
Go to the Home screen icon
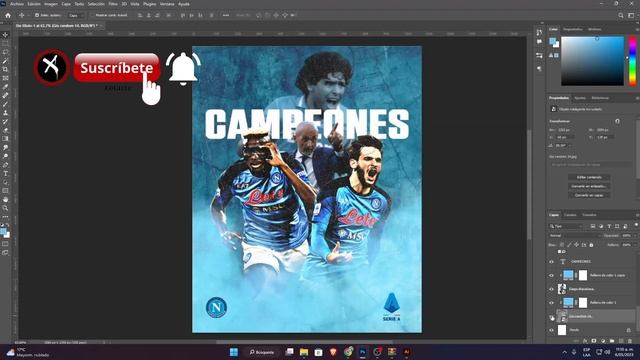pos(8,15)
